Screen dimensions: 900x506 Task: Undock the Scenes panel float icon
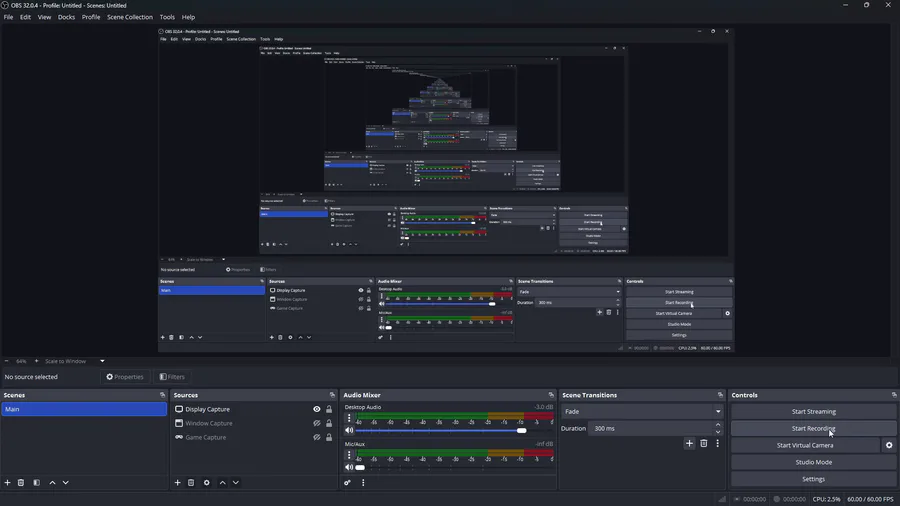162,395
